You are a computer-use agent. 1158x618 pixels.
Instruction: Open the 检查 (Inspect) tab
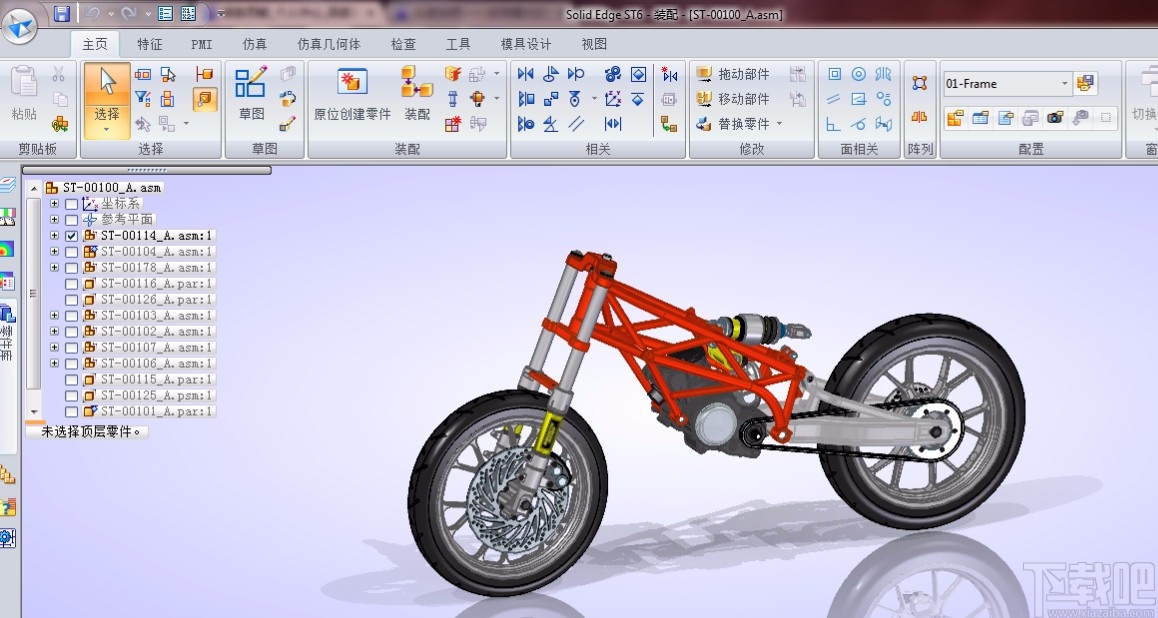coord(403,44)
